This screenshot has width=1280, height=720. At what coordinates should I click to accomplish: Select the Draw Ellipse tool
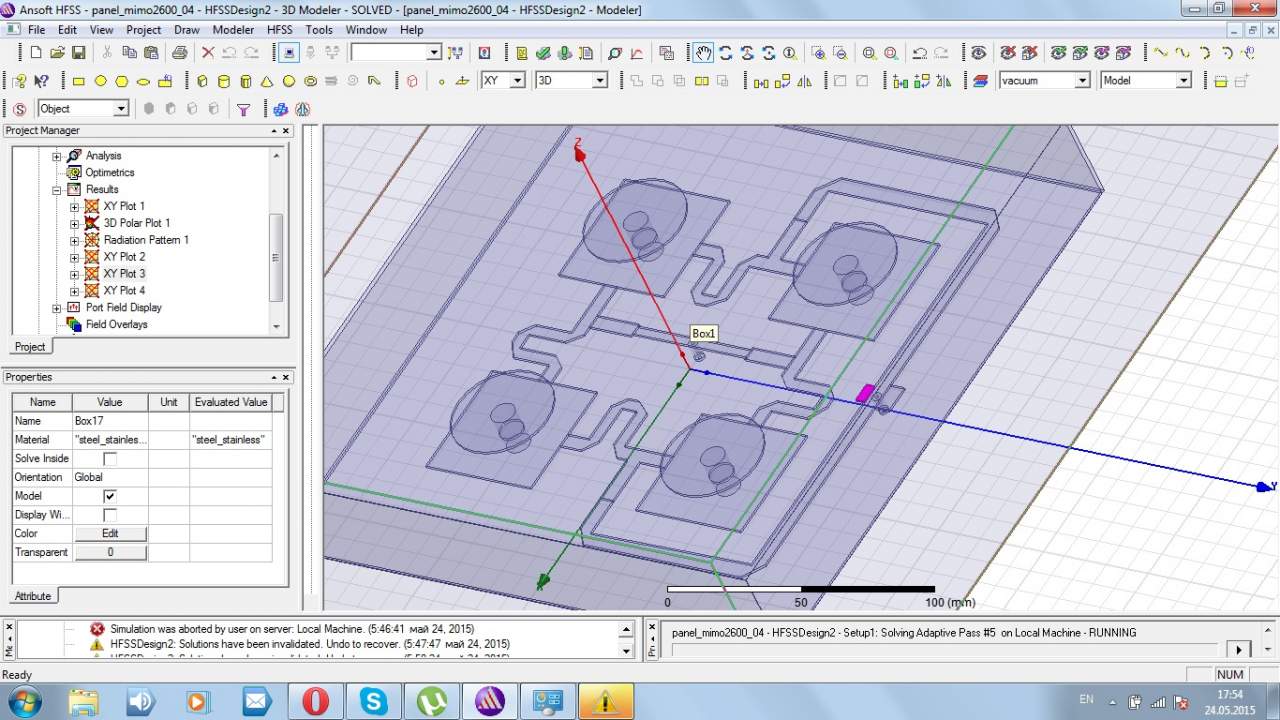(x=143, y=81)
